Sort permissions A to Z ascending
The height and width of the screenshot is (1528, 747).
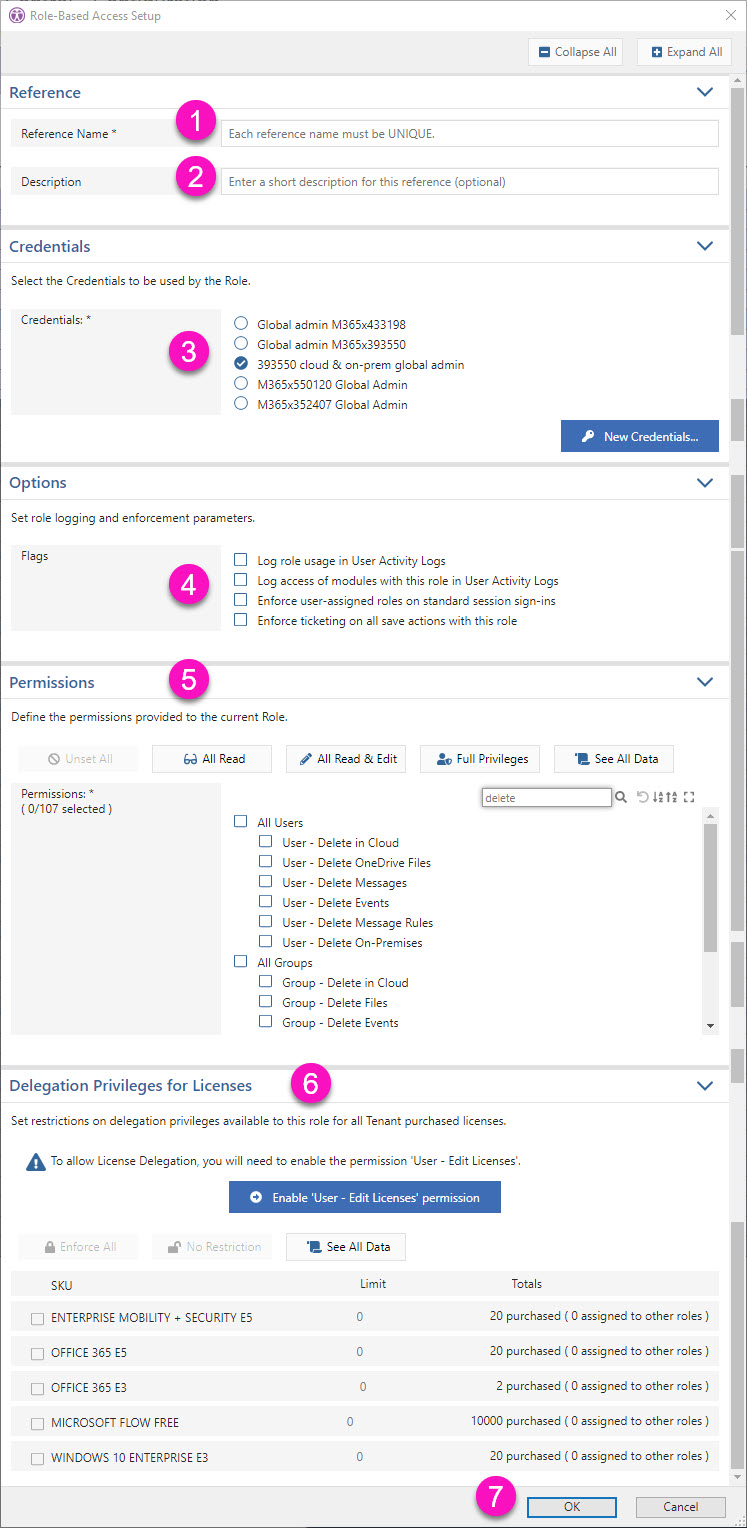coord(657,797)
